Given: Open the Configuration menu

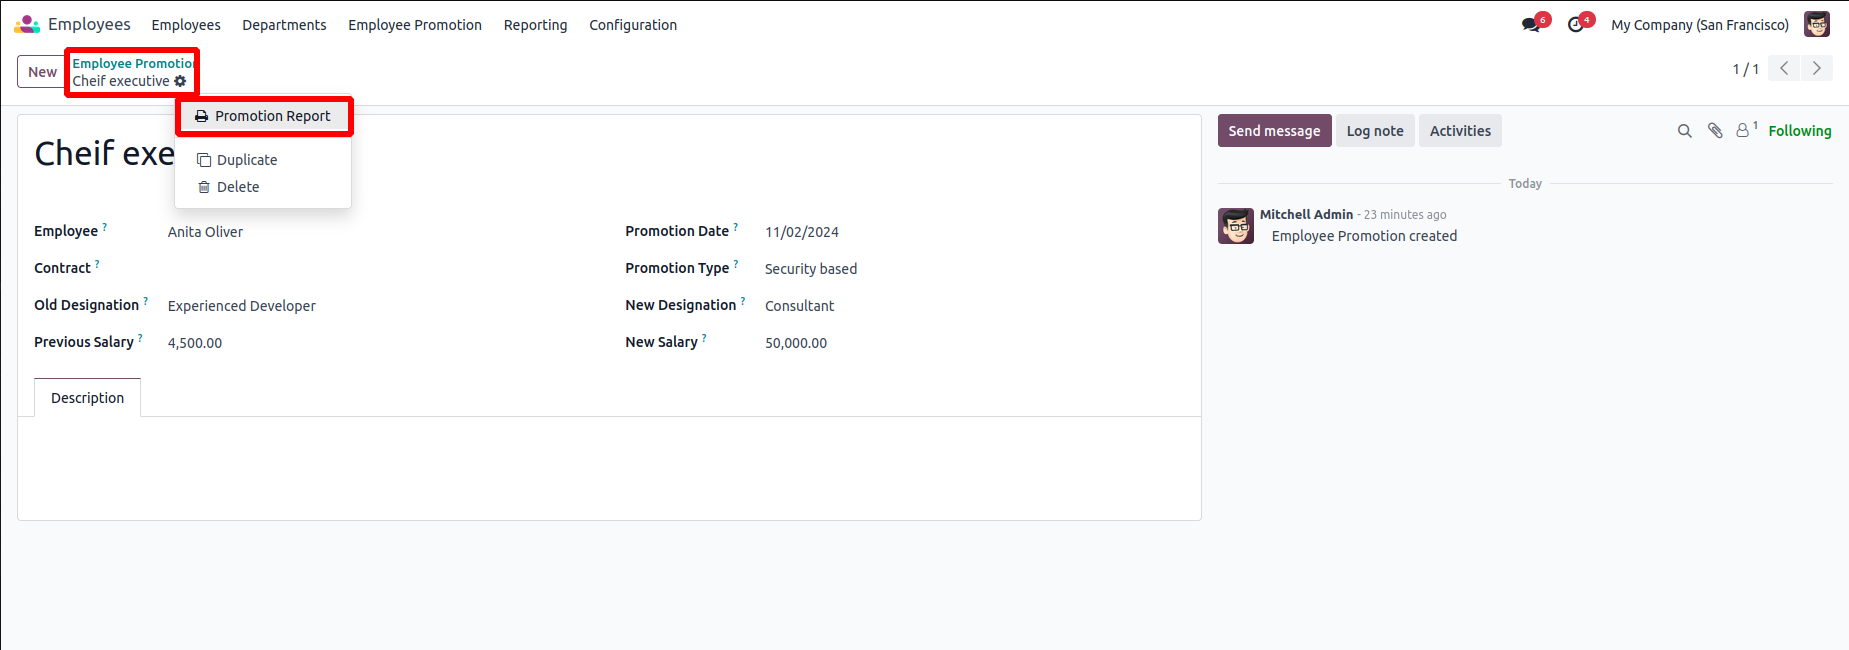Looking at the screenshot, I should click(632, 25).
